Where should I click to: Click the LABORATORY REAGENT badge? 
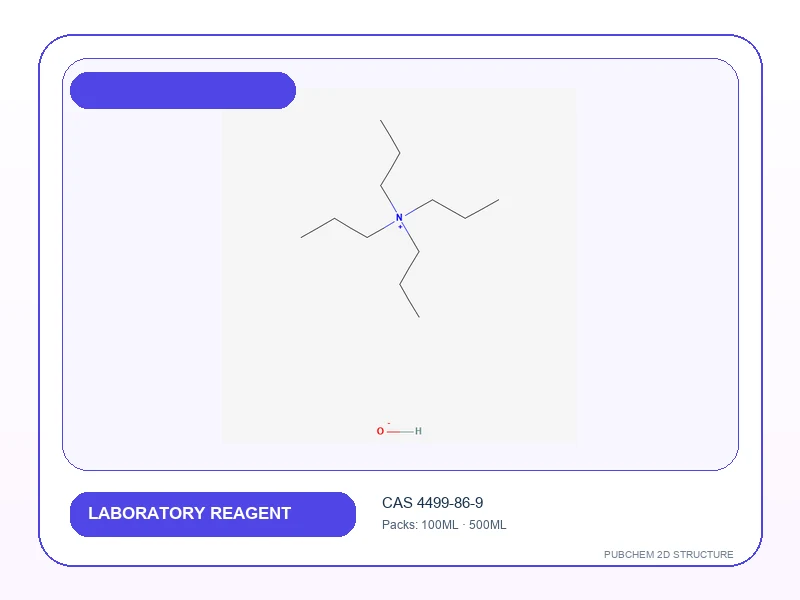[x=213, y=514]
